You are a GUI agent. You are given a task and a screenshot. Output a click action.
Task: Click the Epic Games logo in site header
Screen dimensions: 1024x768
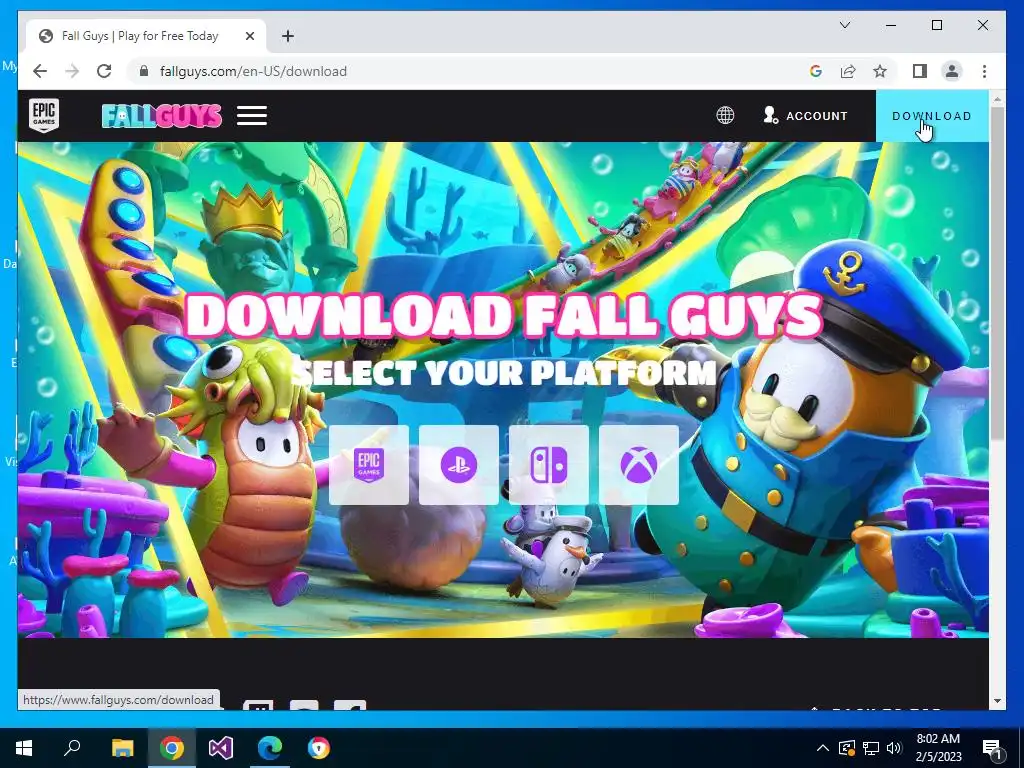tap(44, 115)
